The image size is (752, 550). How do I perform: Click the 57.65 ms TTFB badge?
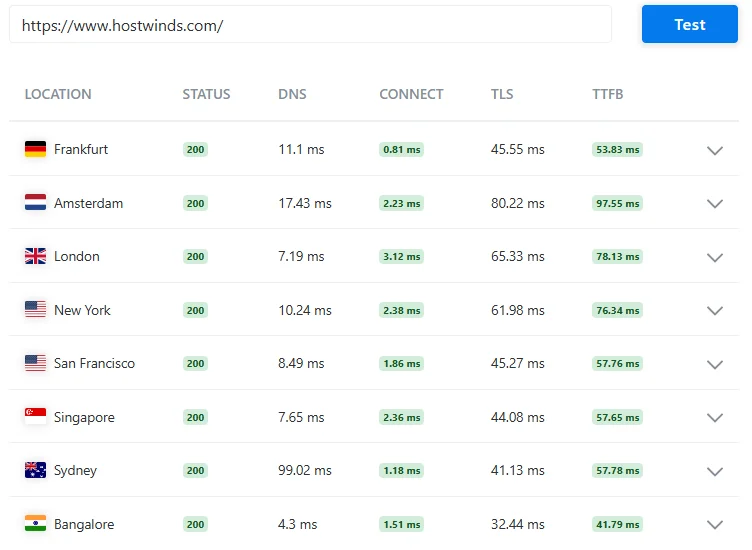617,417
